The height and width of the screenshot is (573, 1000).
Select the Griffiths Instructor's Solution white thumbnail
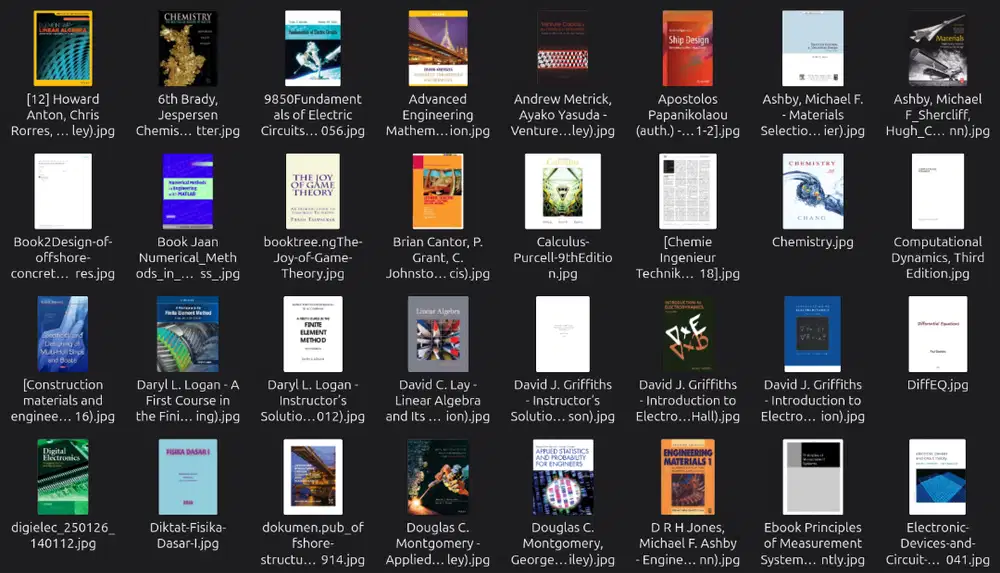tap(562, 334)
